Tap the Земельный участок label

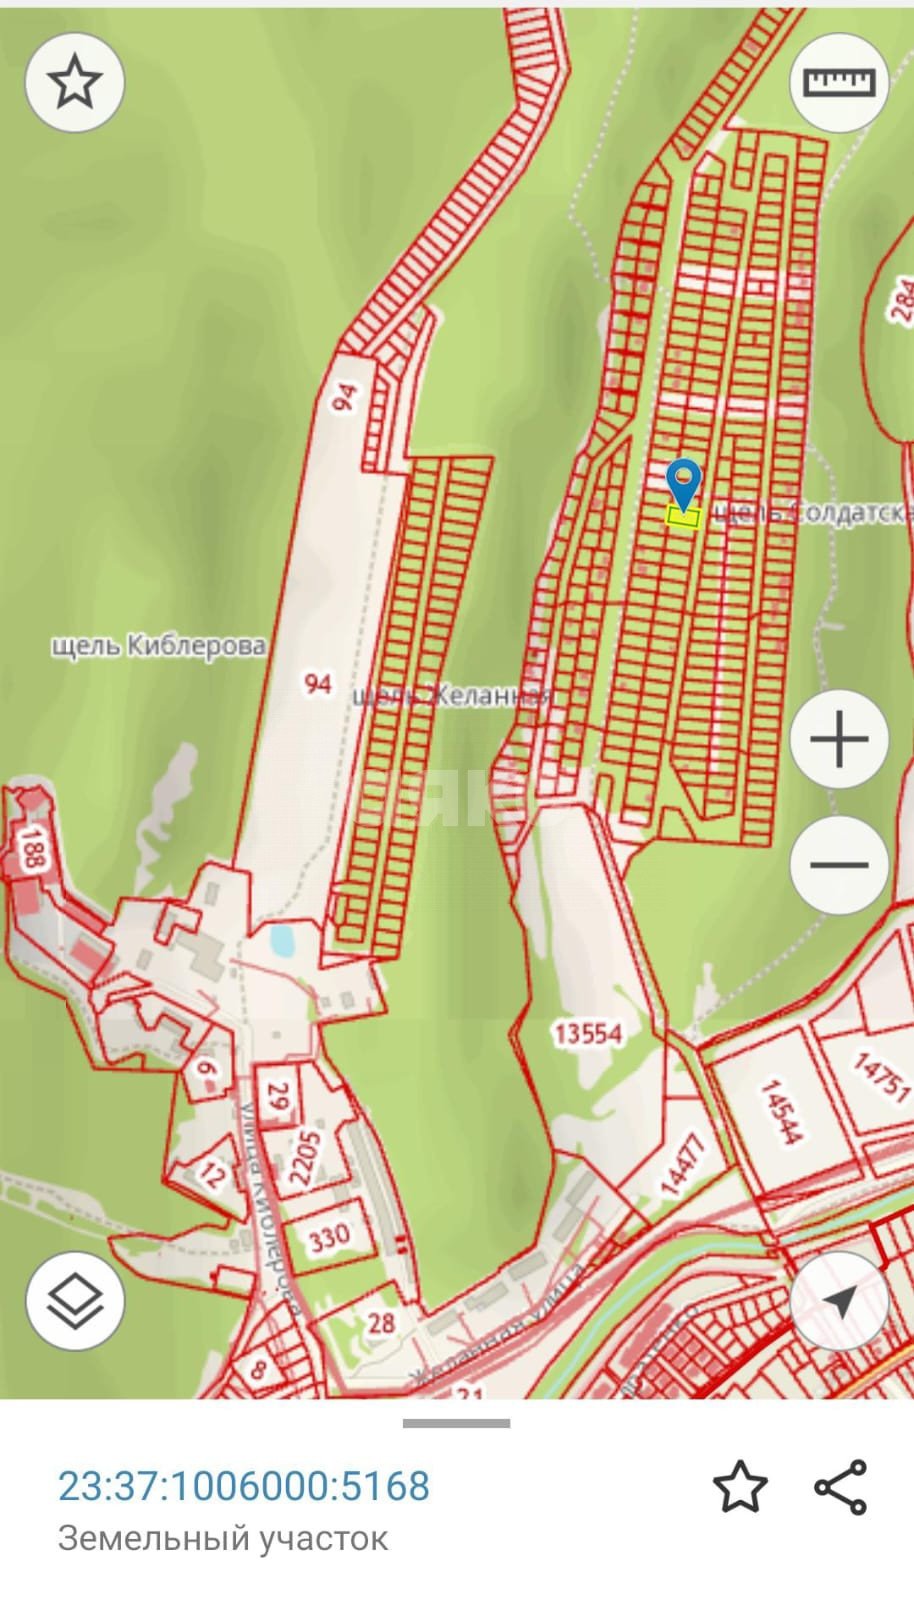coord(223,1537)
